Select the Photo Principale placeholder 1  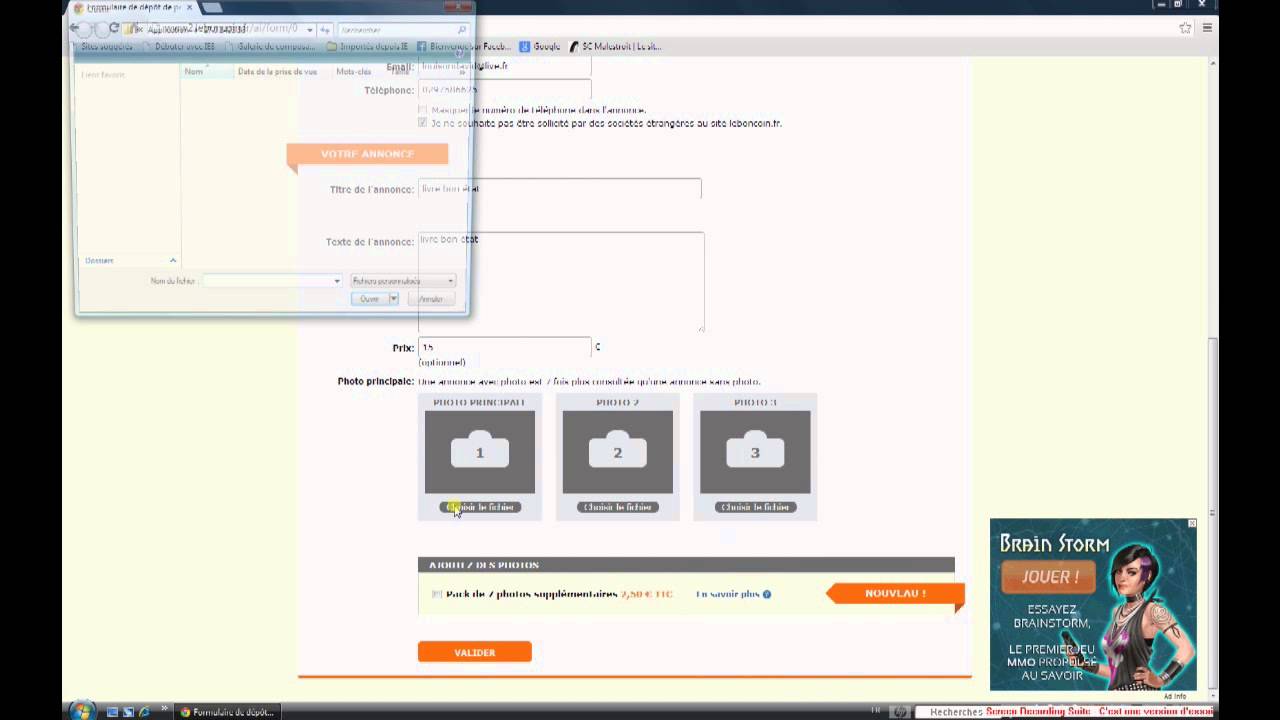pyautogui.click(x=480, y=452)
